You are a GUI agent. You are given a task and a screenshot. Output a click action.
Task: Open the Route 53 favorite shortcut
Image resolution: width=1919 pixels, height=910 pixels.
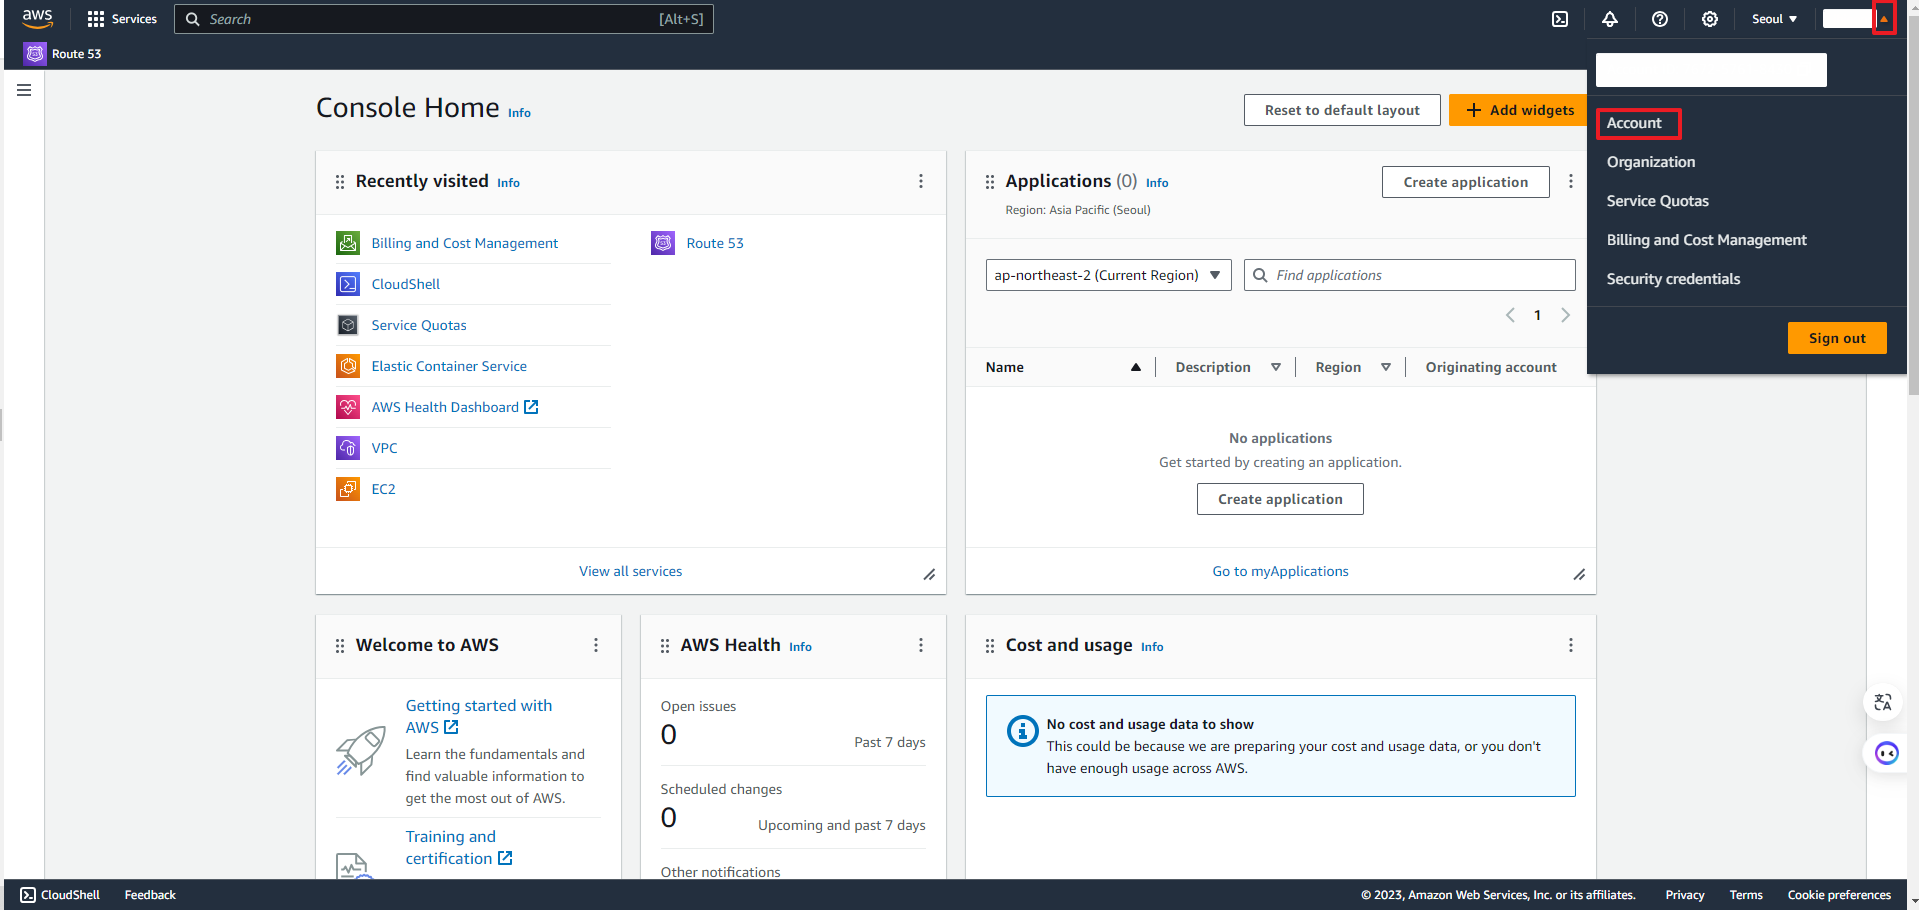pos(63,54)
